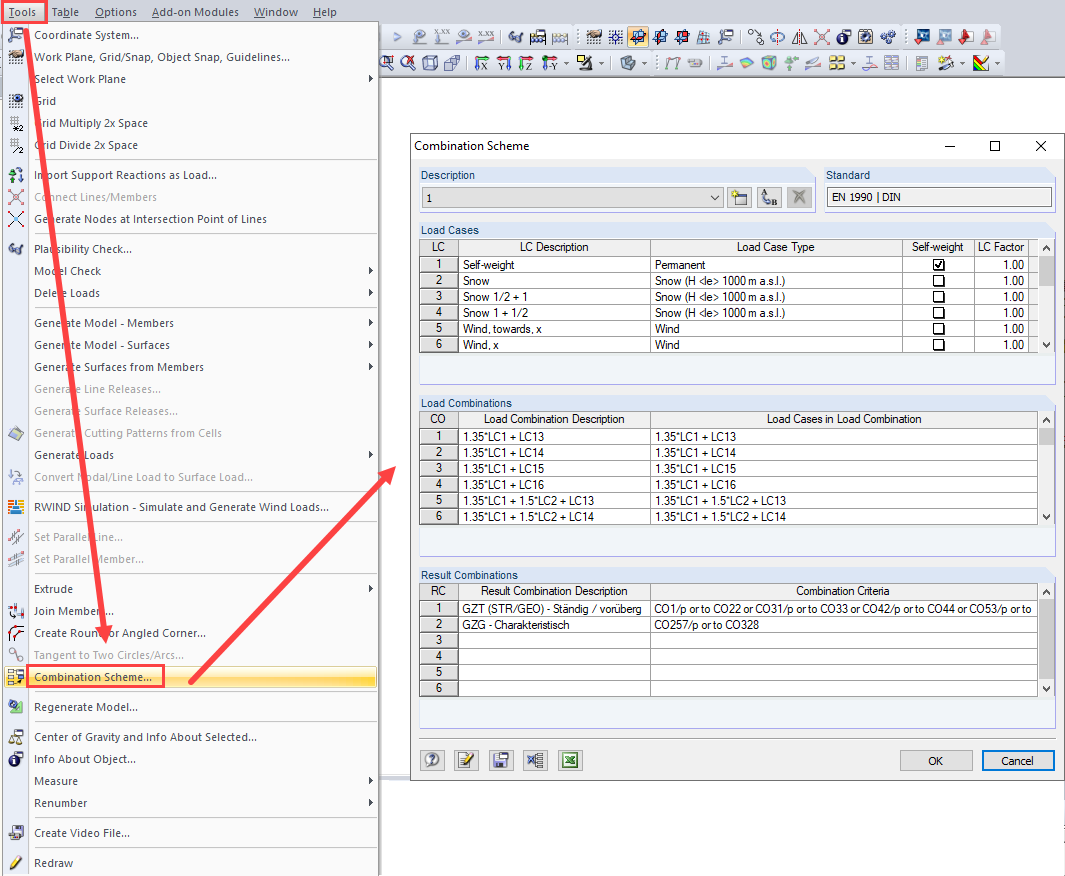Click the OK button
This screenshot has height=876, width=1065.
coord(936,761)
